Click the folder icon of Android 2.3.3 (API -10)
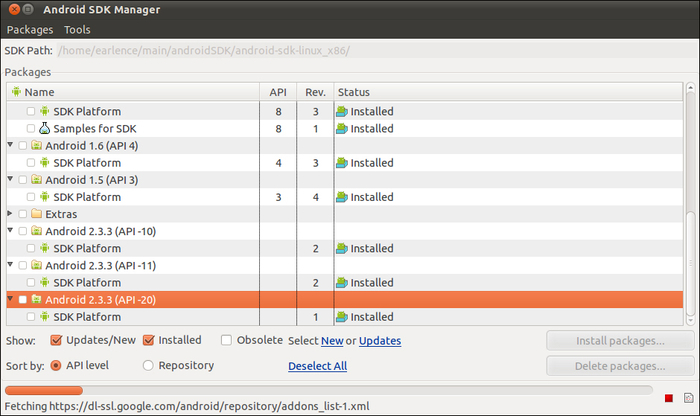 point(37,231)
